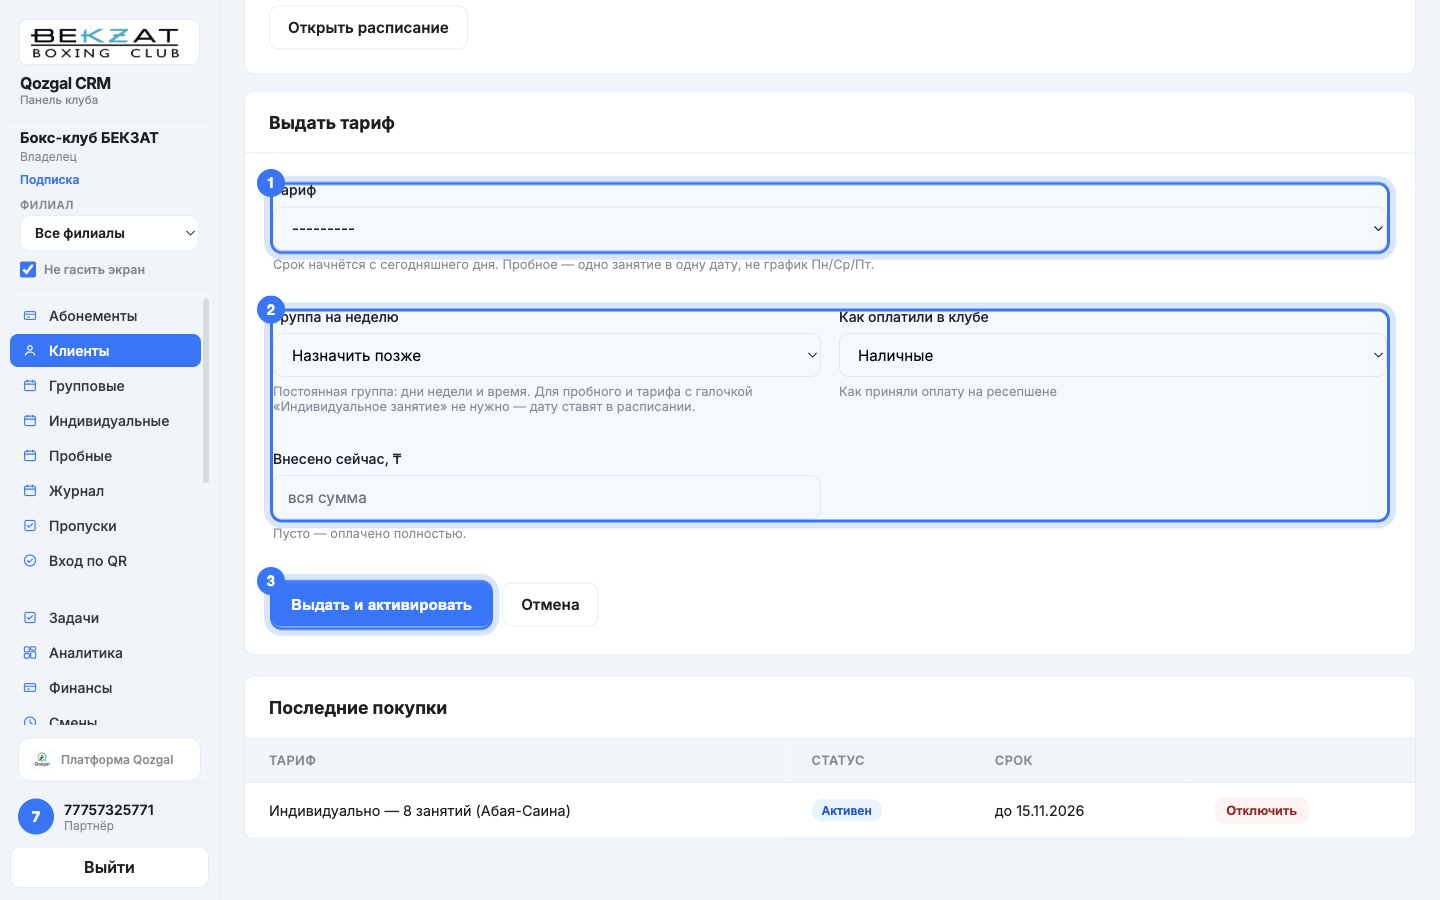The width and height of the screenshot is (1440, 900).
Task: Click the sidebar scrollbar
Action: tap(206, 390)
